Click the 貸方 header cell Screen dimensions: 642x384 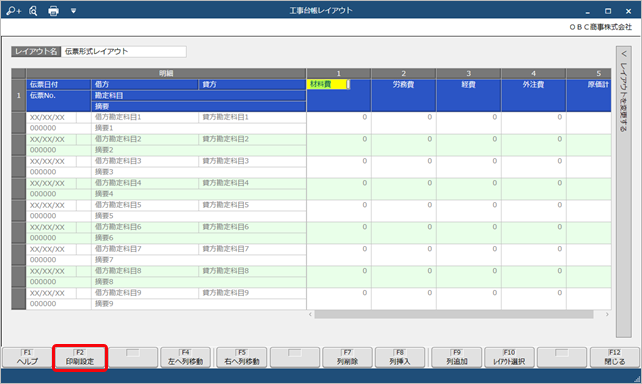(x=252, y=84)
